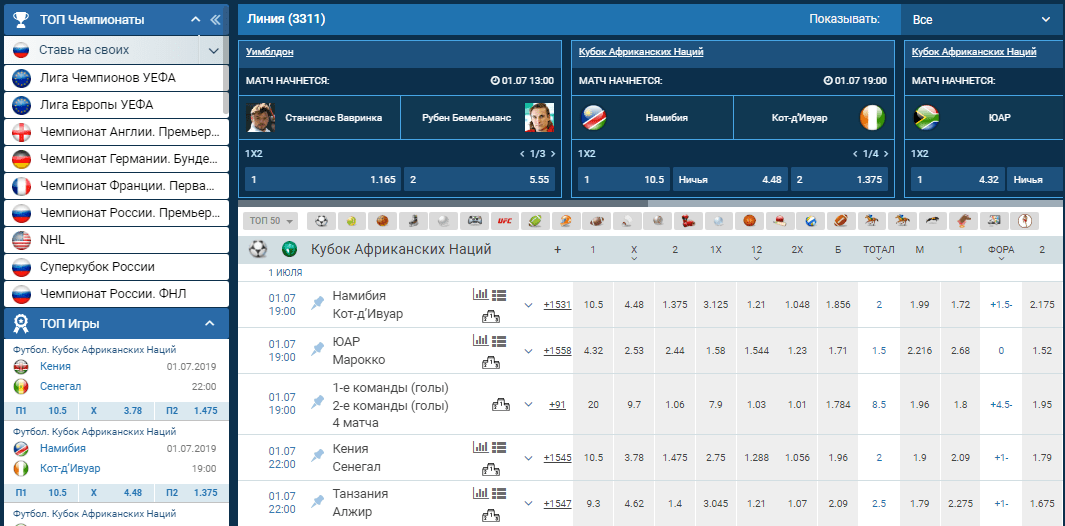Open standings podium icon for Намибия match
This screenshot has height=526, width=1065.
pyautogui.click(x=490, y=315)
